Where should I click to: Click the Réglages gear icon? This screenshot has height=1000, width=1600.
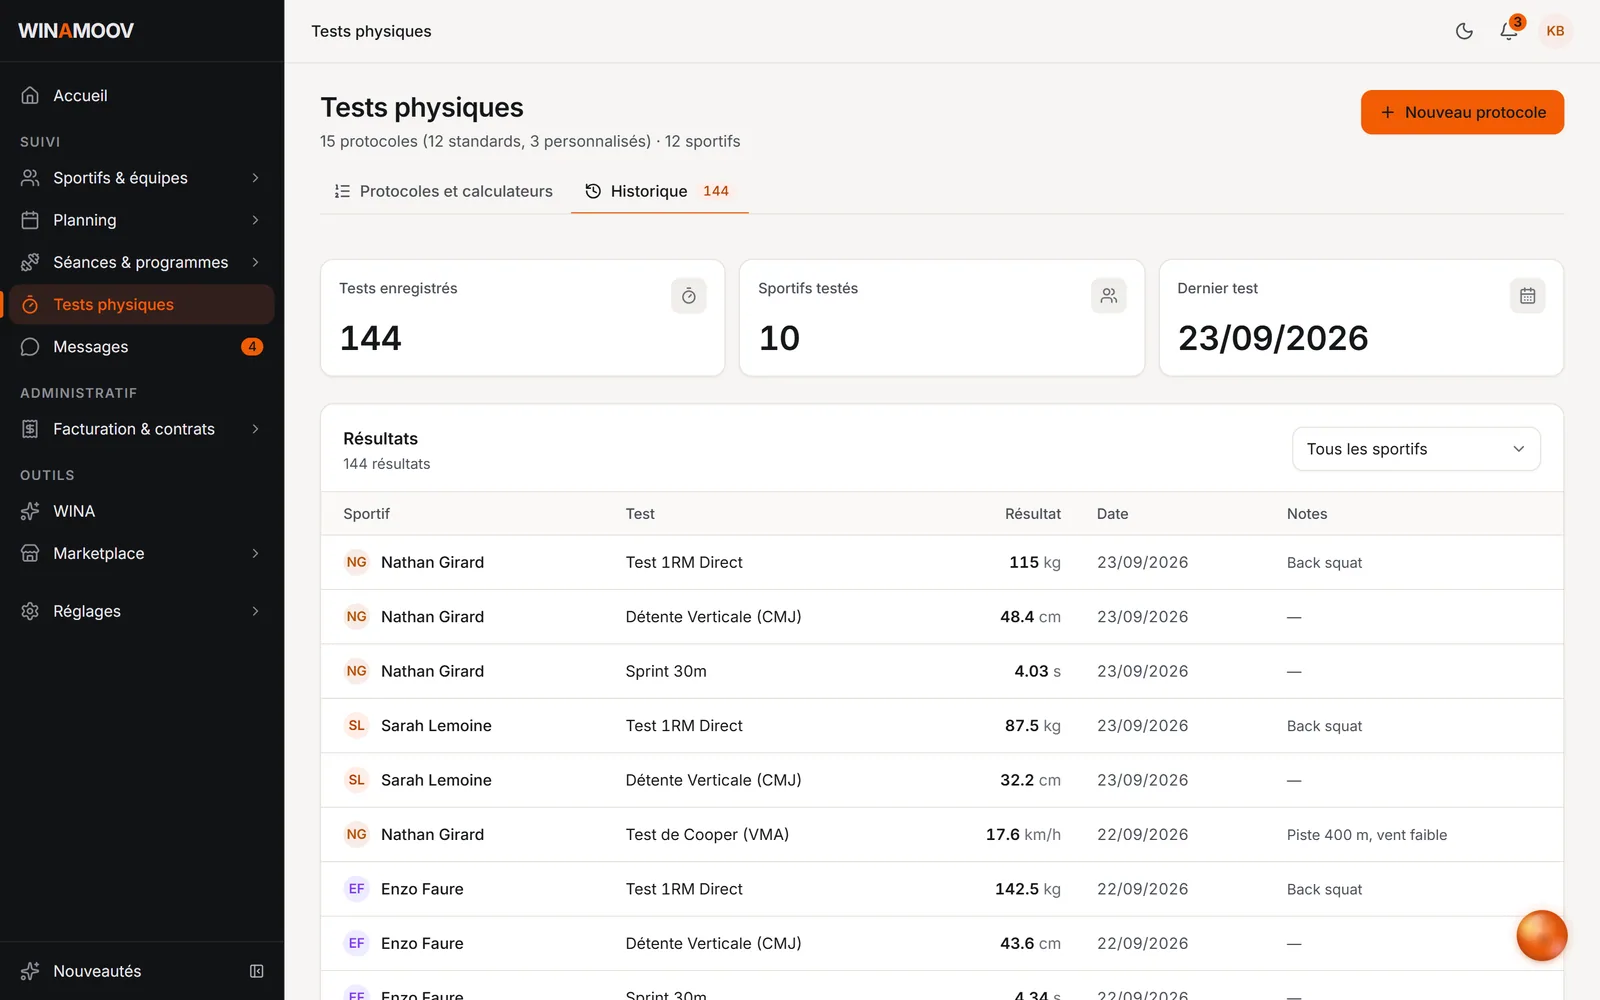(x=30, y=611)
